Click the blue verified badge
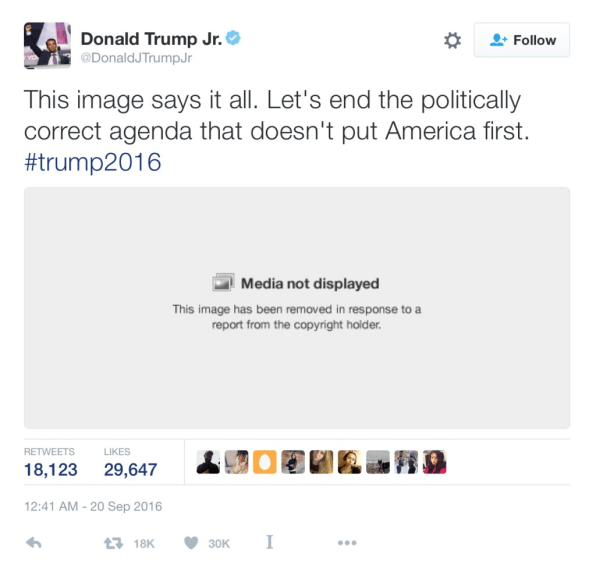The height and width of the screenshot is (576, 596). click(x=233, y=38)
